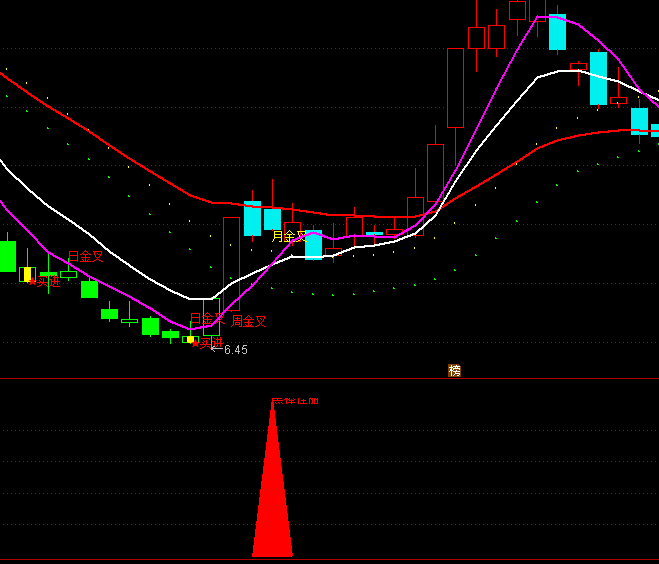Click the tall cyan candlestick at top peak
Image resolution: width=659 pixels, height=564 pixels.
pyautogui.click(x=557, y=32)
